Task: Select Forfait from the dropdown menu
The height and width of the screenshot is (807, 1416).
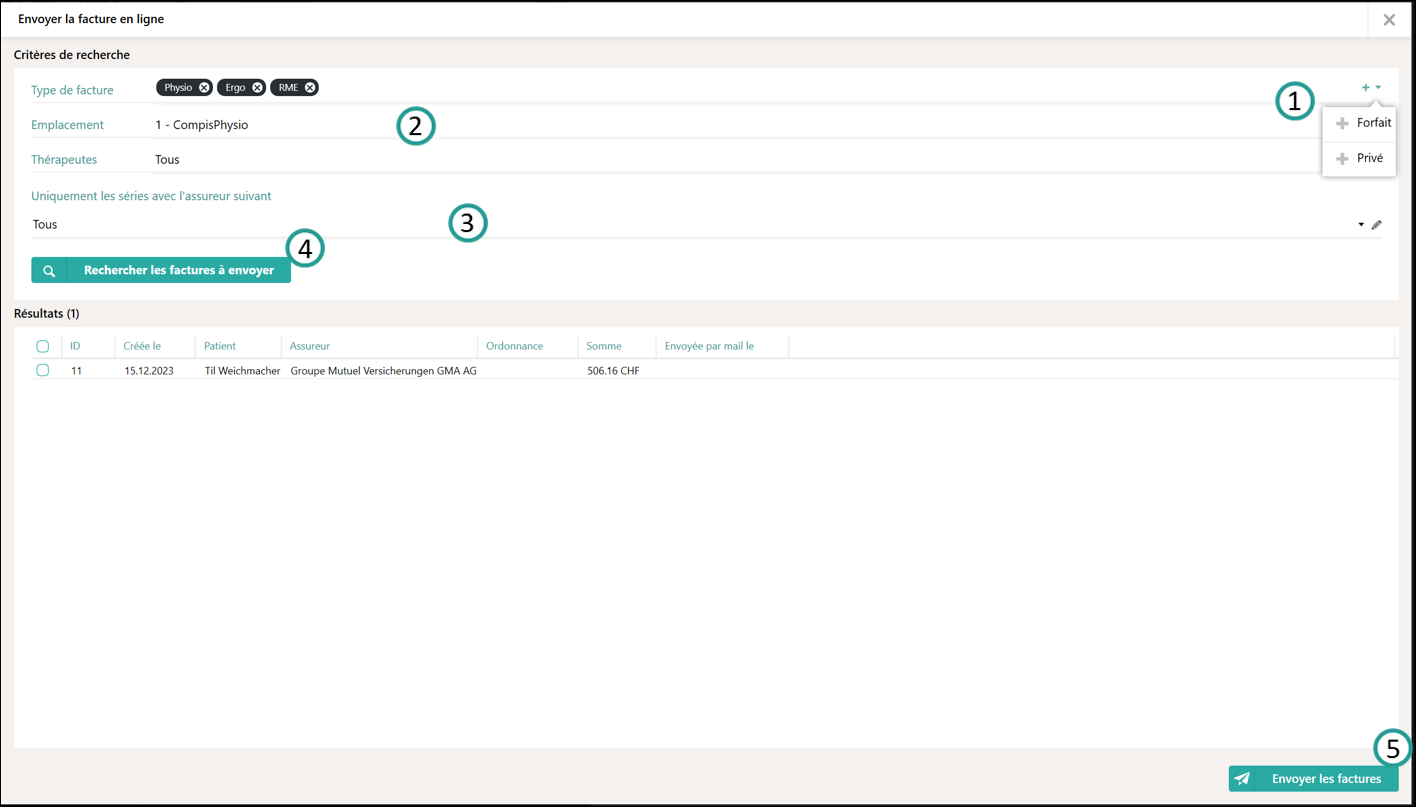Action: [x=1373, y=123]
